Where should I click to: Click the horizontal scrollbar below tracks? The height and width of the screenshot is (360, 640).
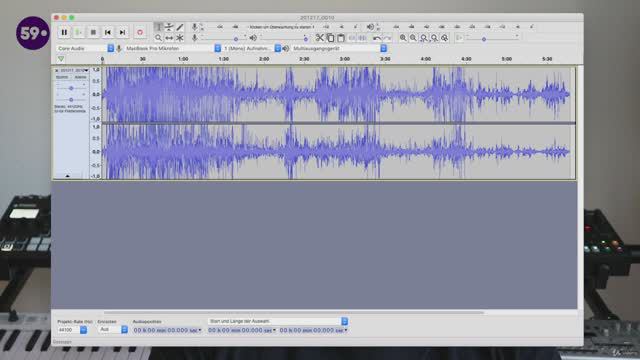(294, 313)
